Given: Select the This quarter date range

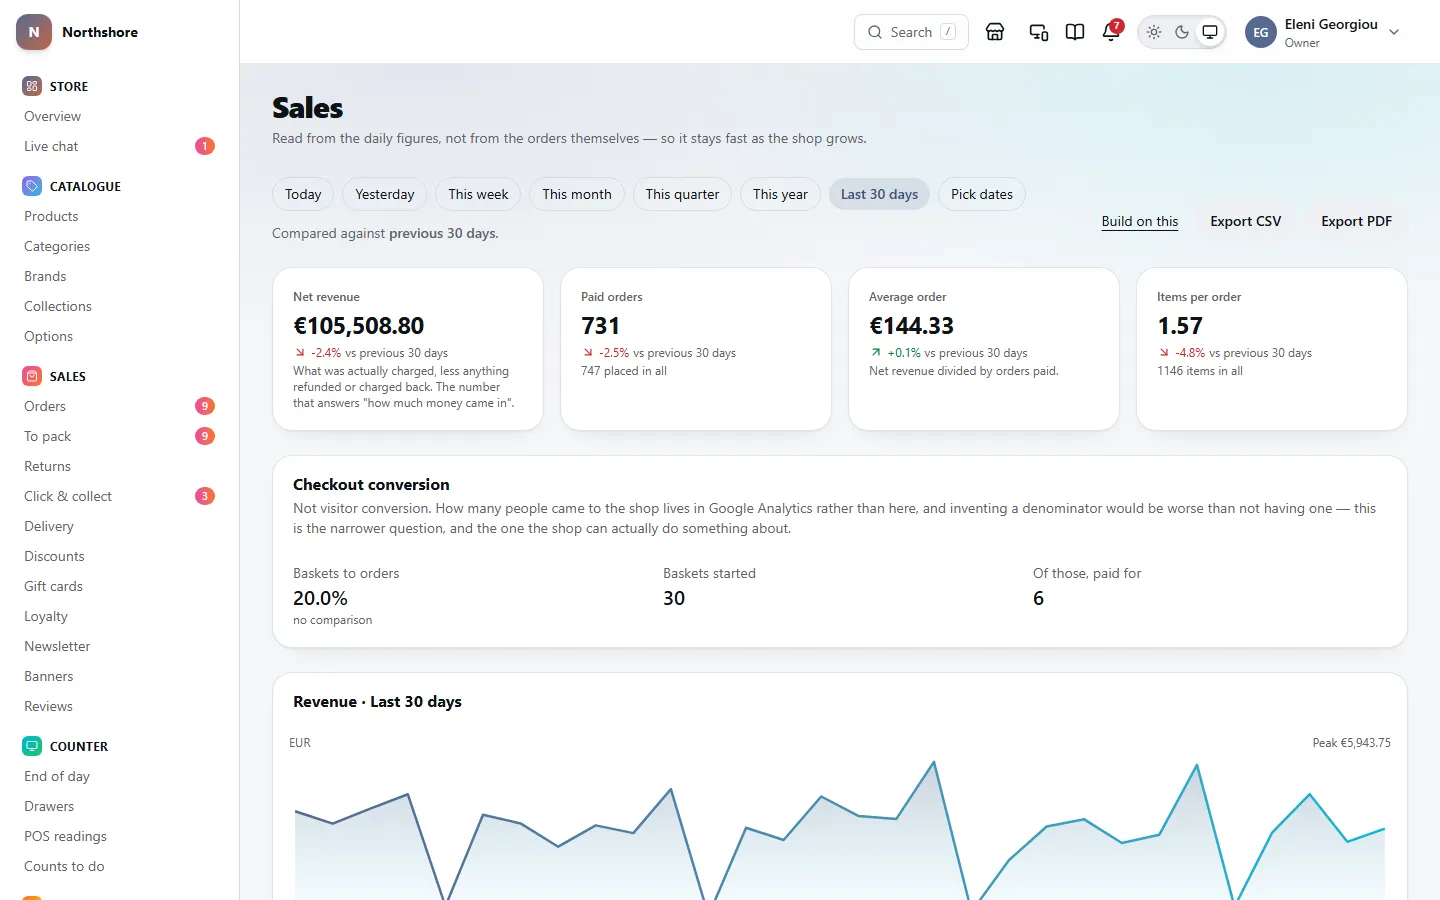Looking at the screenshot, I should point(682,194).
